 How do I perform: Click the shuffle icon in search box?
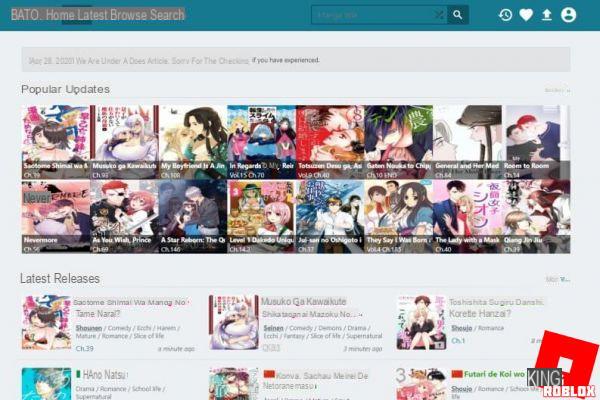439,15
